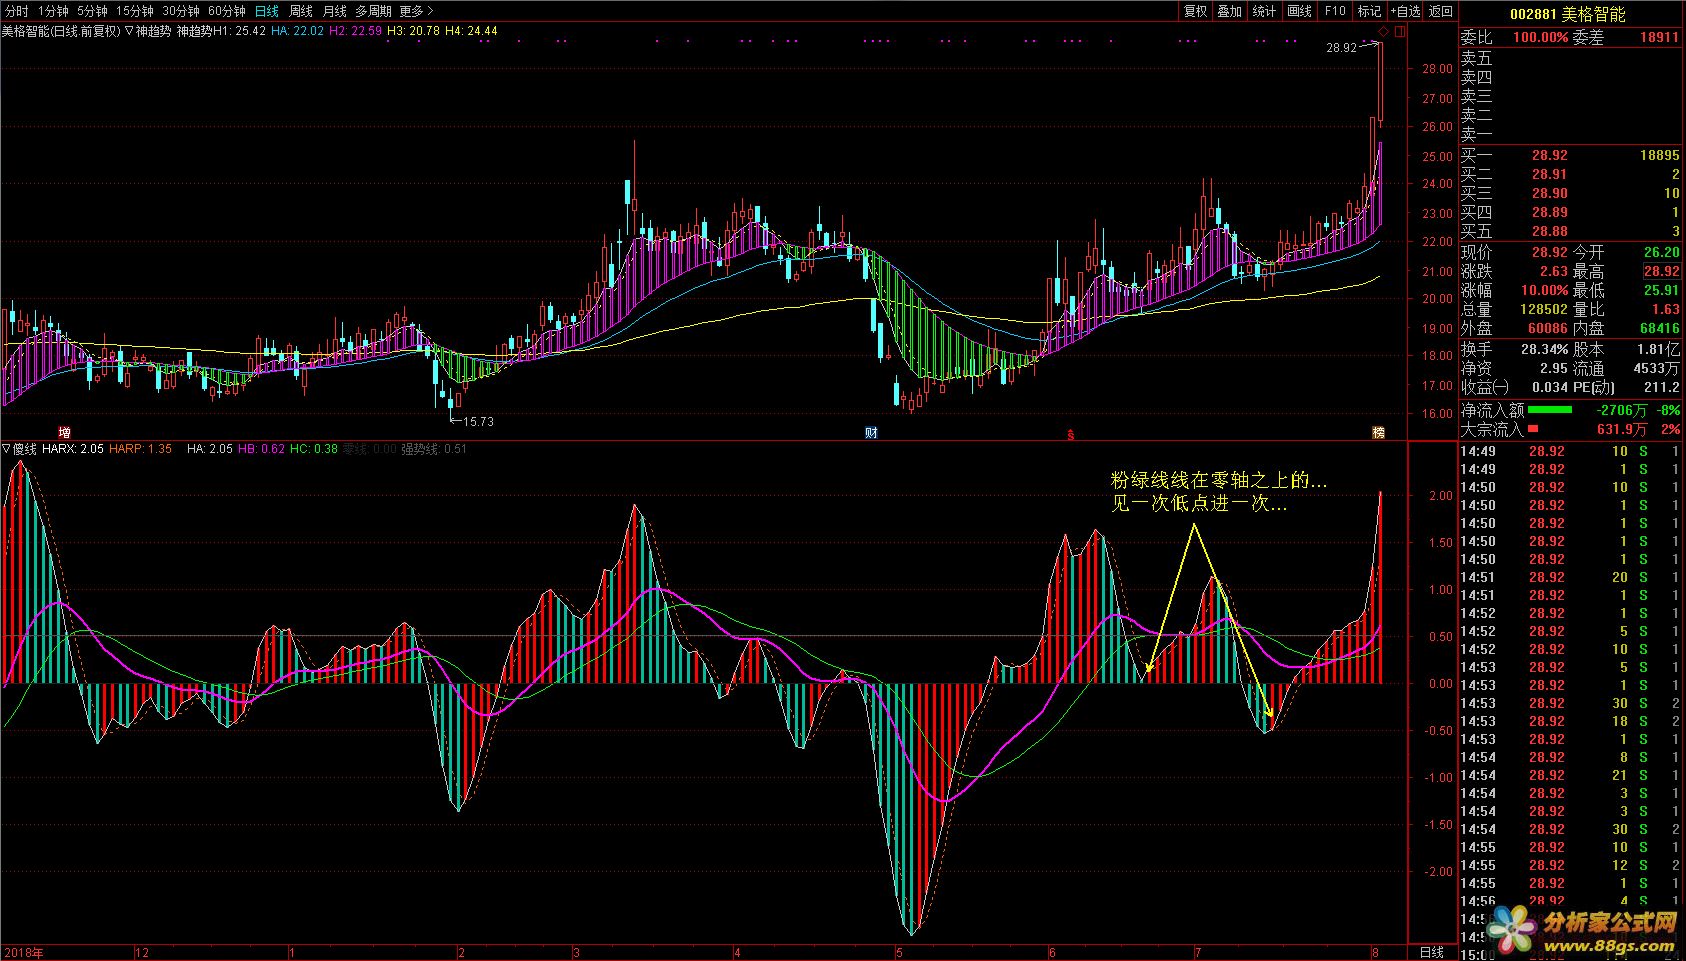This screenshot has height=961, width=1686.
Task: Open the 统计 statistics button
Action: pos(1265,11)
